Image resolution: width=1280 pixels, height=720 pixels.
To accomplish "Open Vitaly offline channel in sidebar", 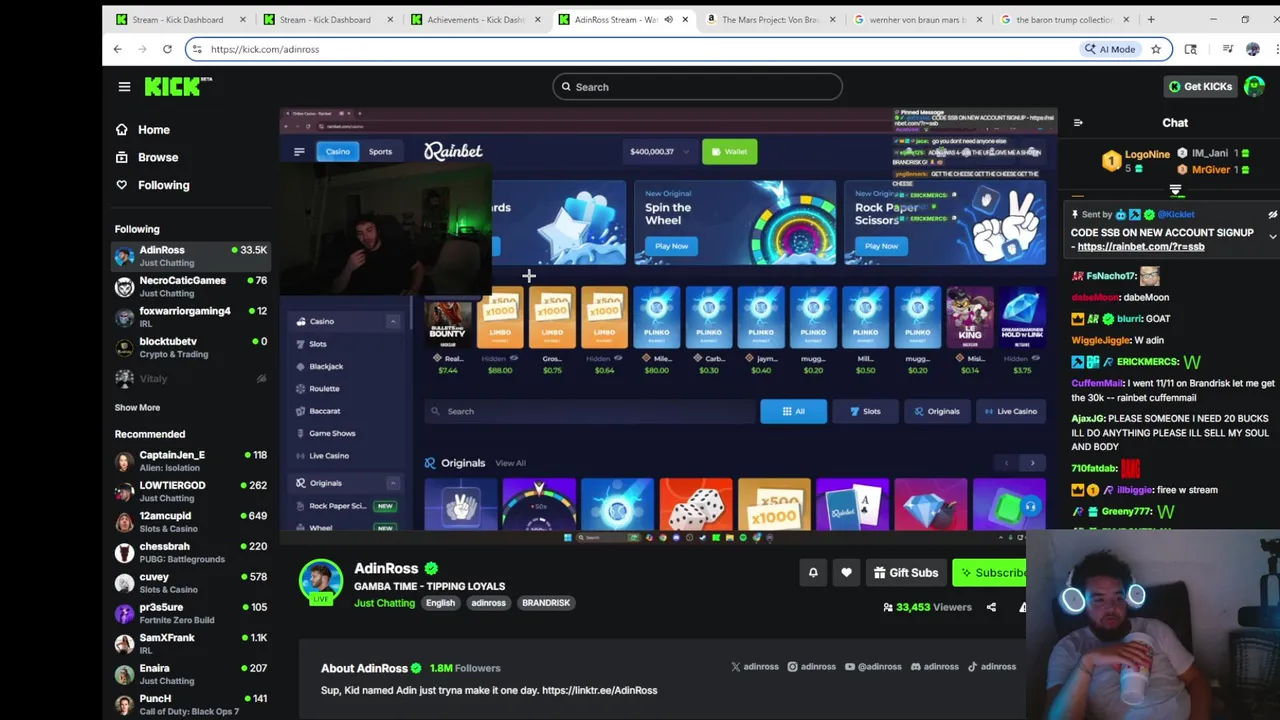I will point(191,379).
